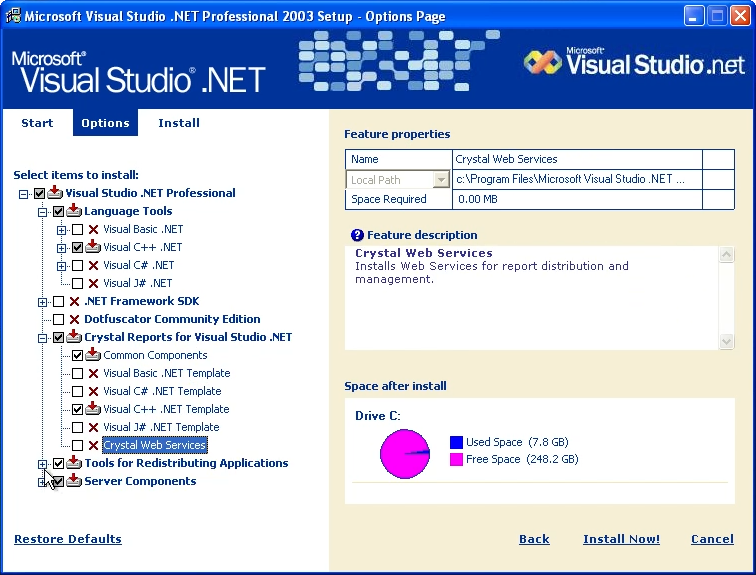
Task: Uncheck the Visual C++ .NET Template checkbox
Action: click(x=77, y=409)
